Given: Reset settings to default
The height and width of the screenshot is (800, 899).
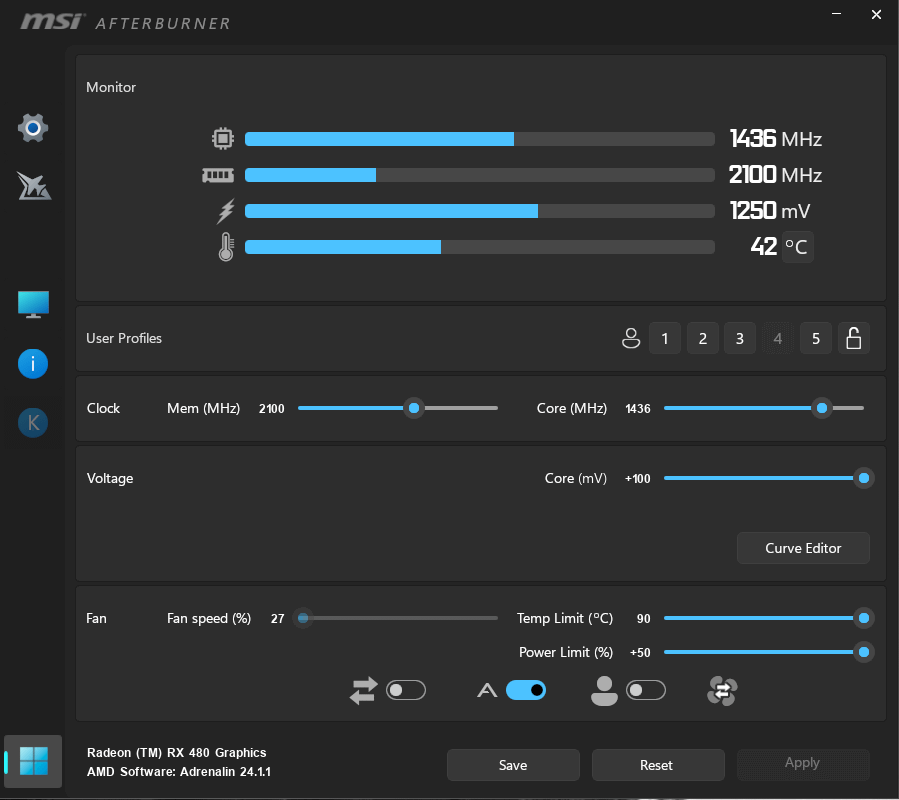Looking at the screenshot, I should (x=658, y=765).
